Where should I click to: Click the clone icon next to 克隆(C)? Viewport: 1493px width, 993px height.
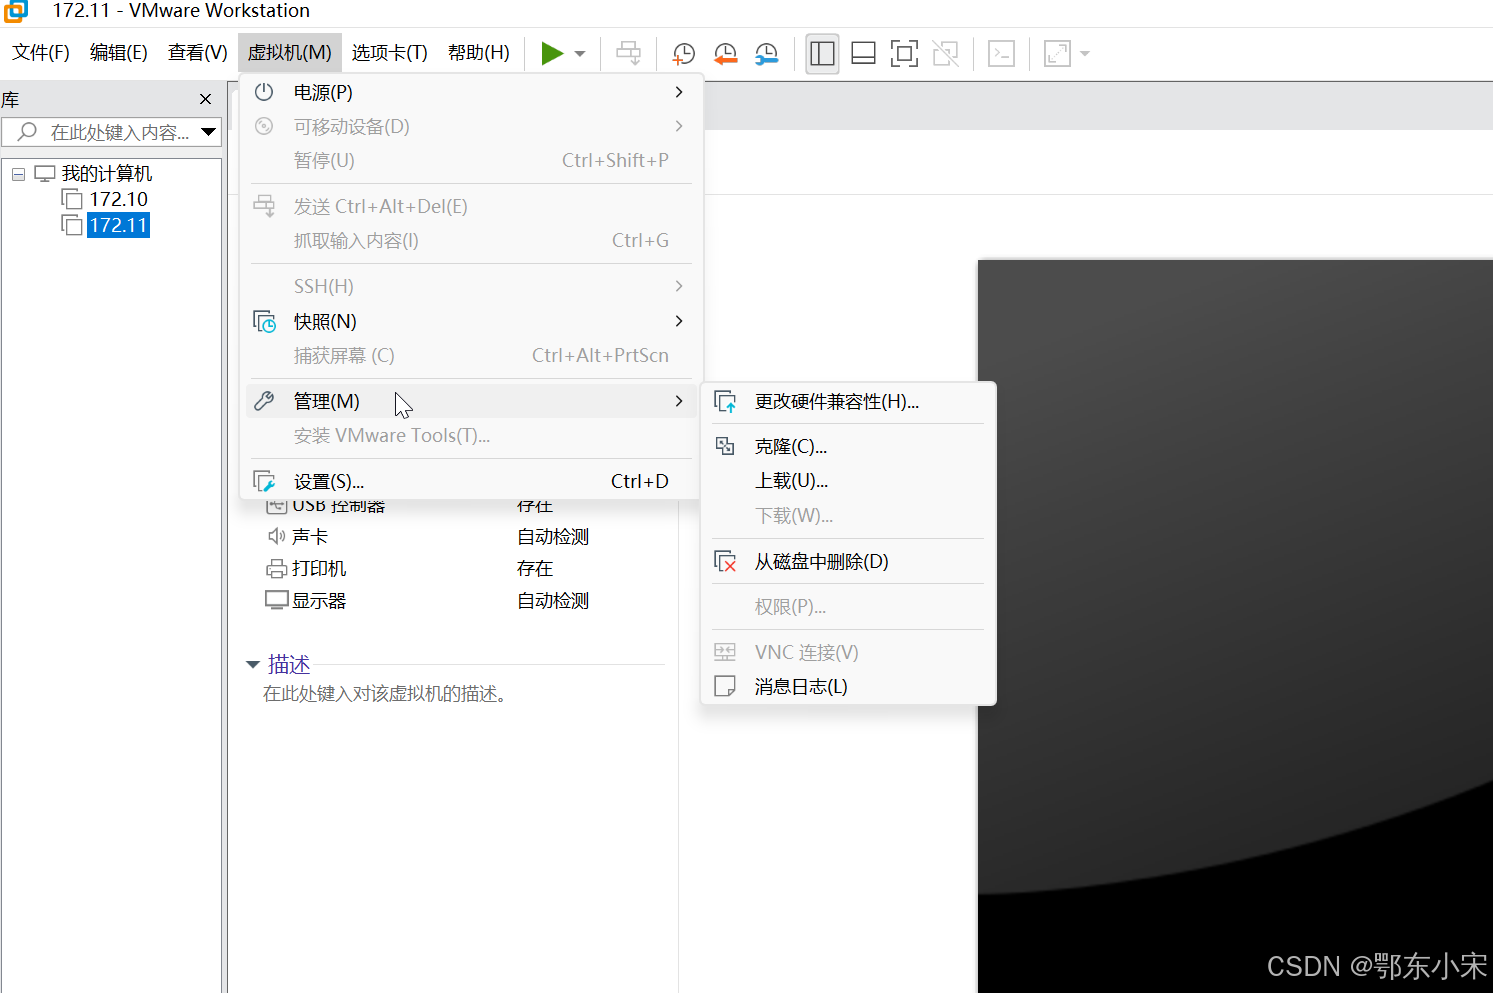click(725, 446)
